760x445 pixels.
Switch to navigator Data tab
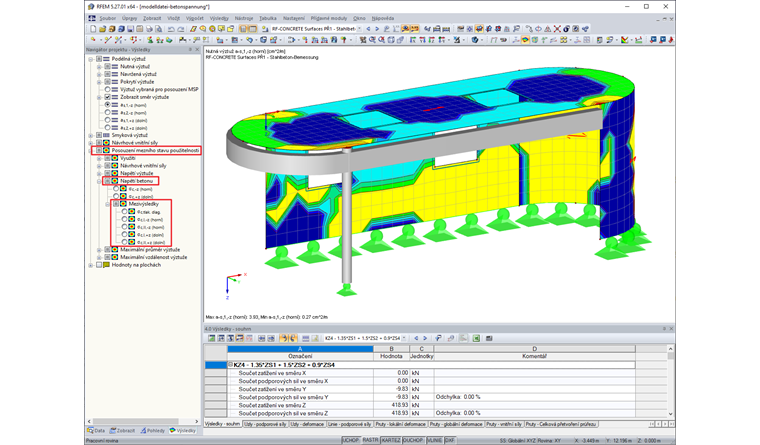(x=96, y=430)
